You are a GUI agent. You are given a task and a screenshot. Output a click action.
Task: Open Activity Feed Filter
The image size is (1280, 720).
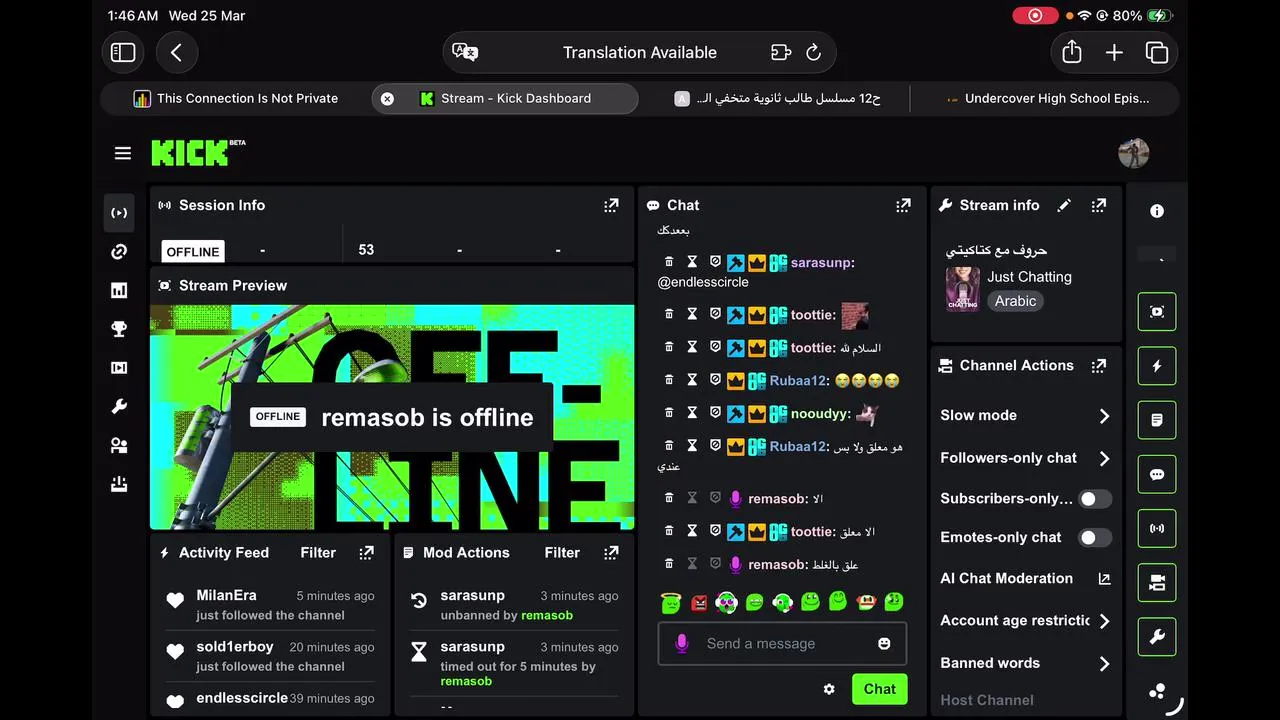pos(318,552)
